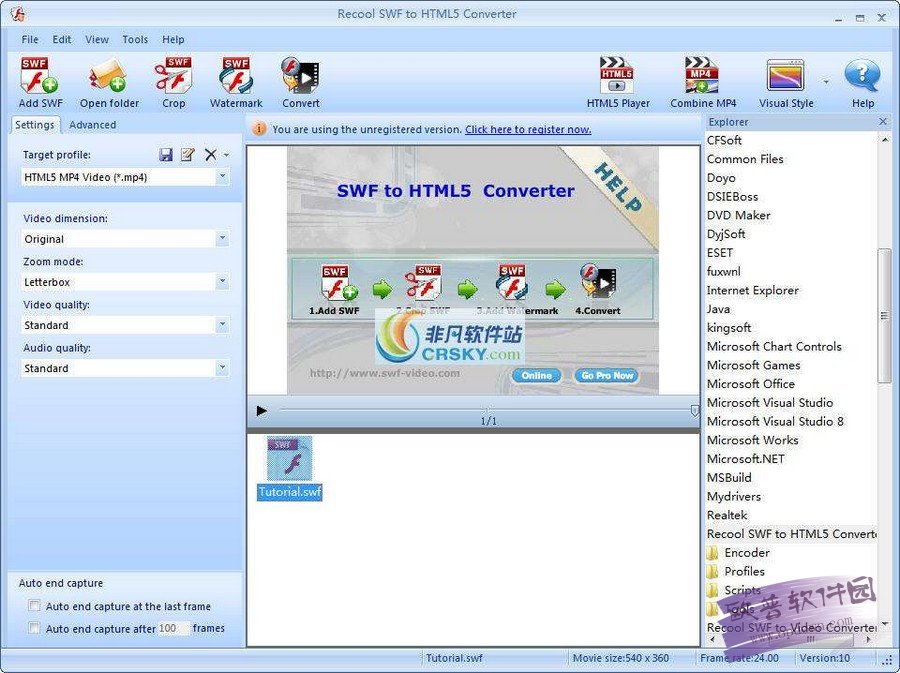
Task: Select Common Files in Explorer
Action: click(x=745, y=159)
